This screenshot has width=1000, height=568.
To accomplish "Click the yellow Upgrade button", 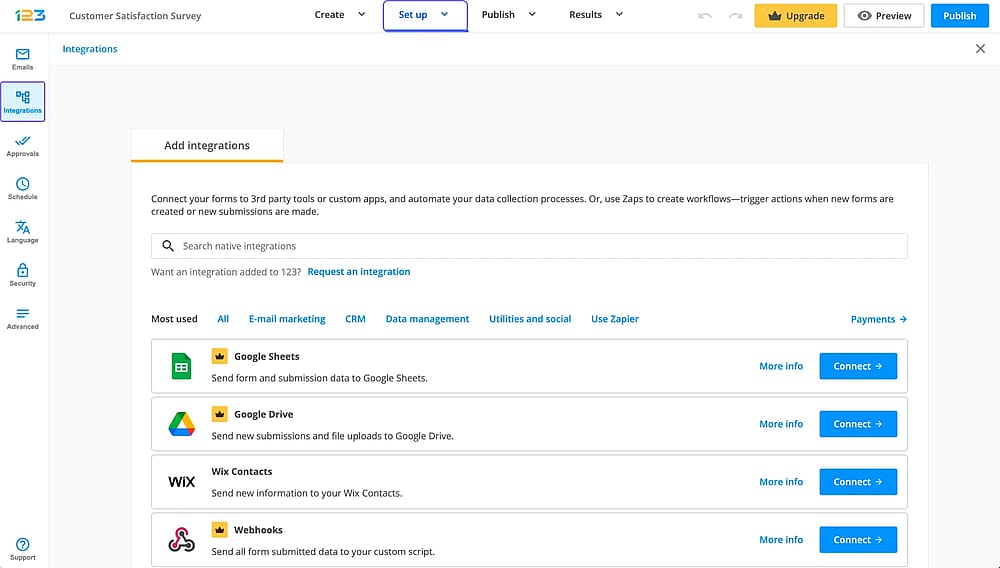I will coord(795,16).
